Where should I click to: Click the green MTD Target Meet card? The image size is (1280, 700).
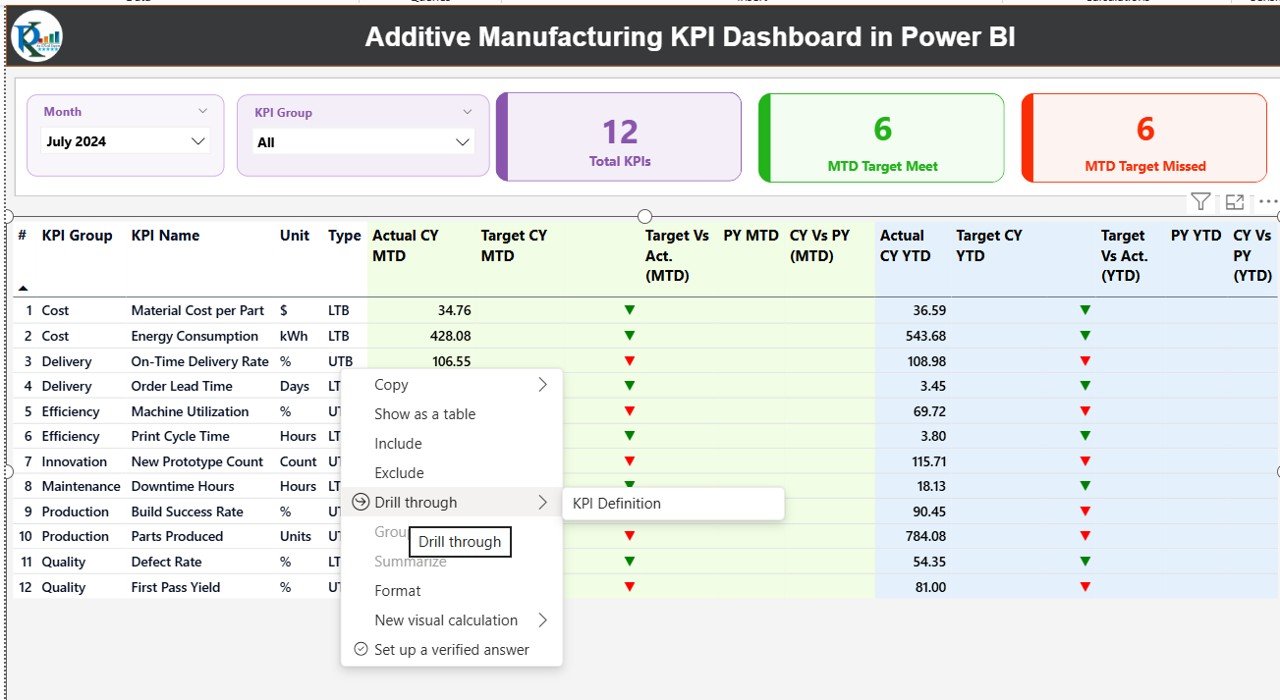click(881, 137)
